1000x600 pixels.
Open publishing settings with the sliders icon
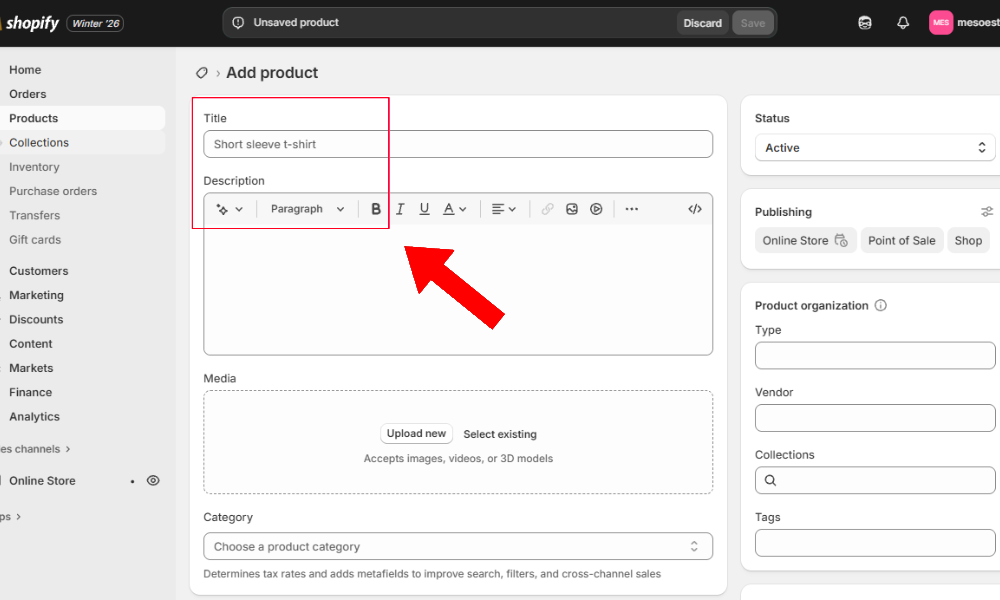(987, 211)
